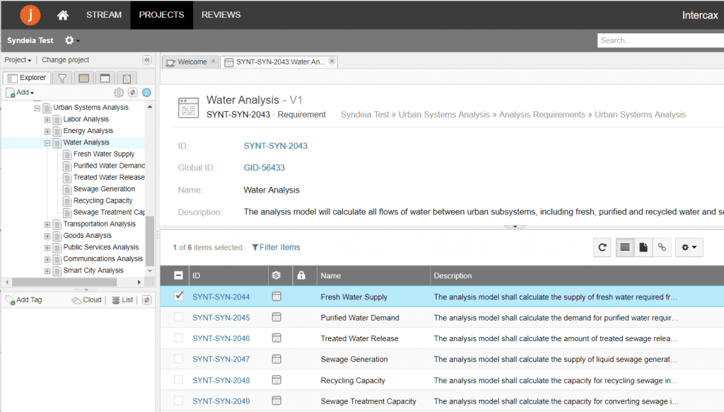Go to the Home icon
Viewport: 724px width, 412px height.
point(63,15)
